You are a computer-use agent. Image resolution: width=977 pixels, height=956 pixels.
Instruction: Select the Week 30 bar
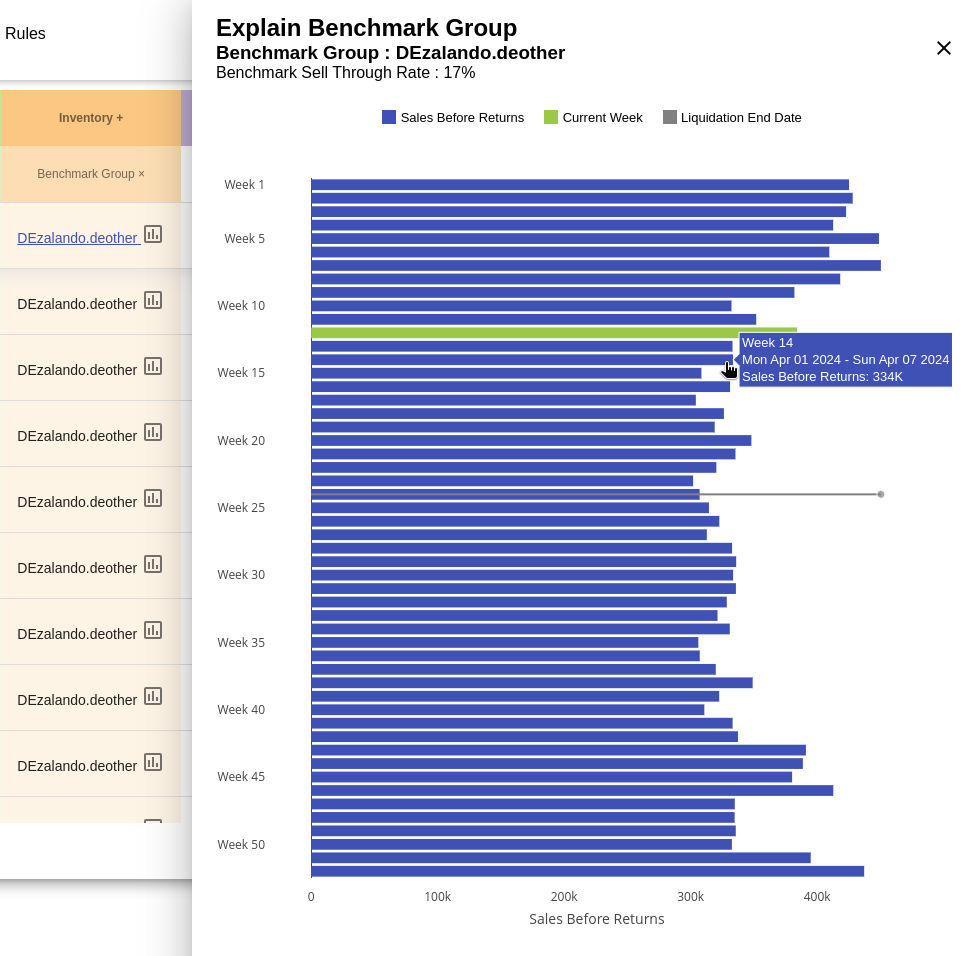coord(522,575)
